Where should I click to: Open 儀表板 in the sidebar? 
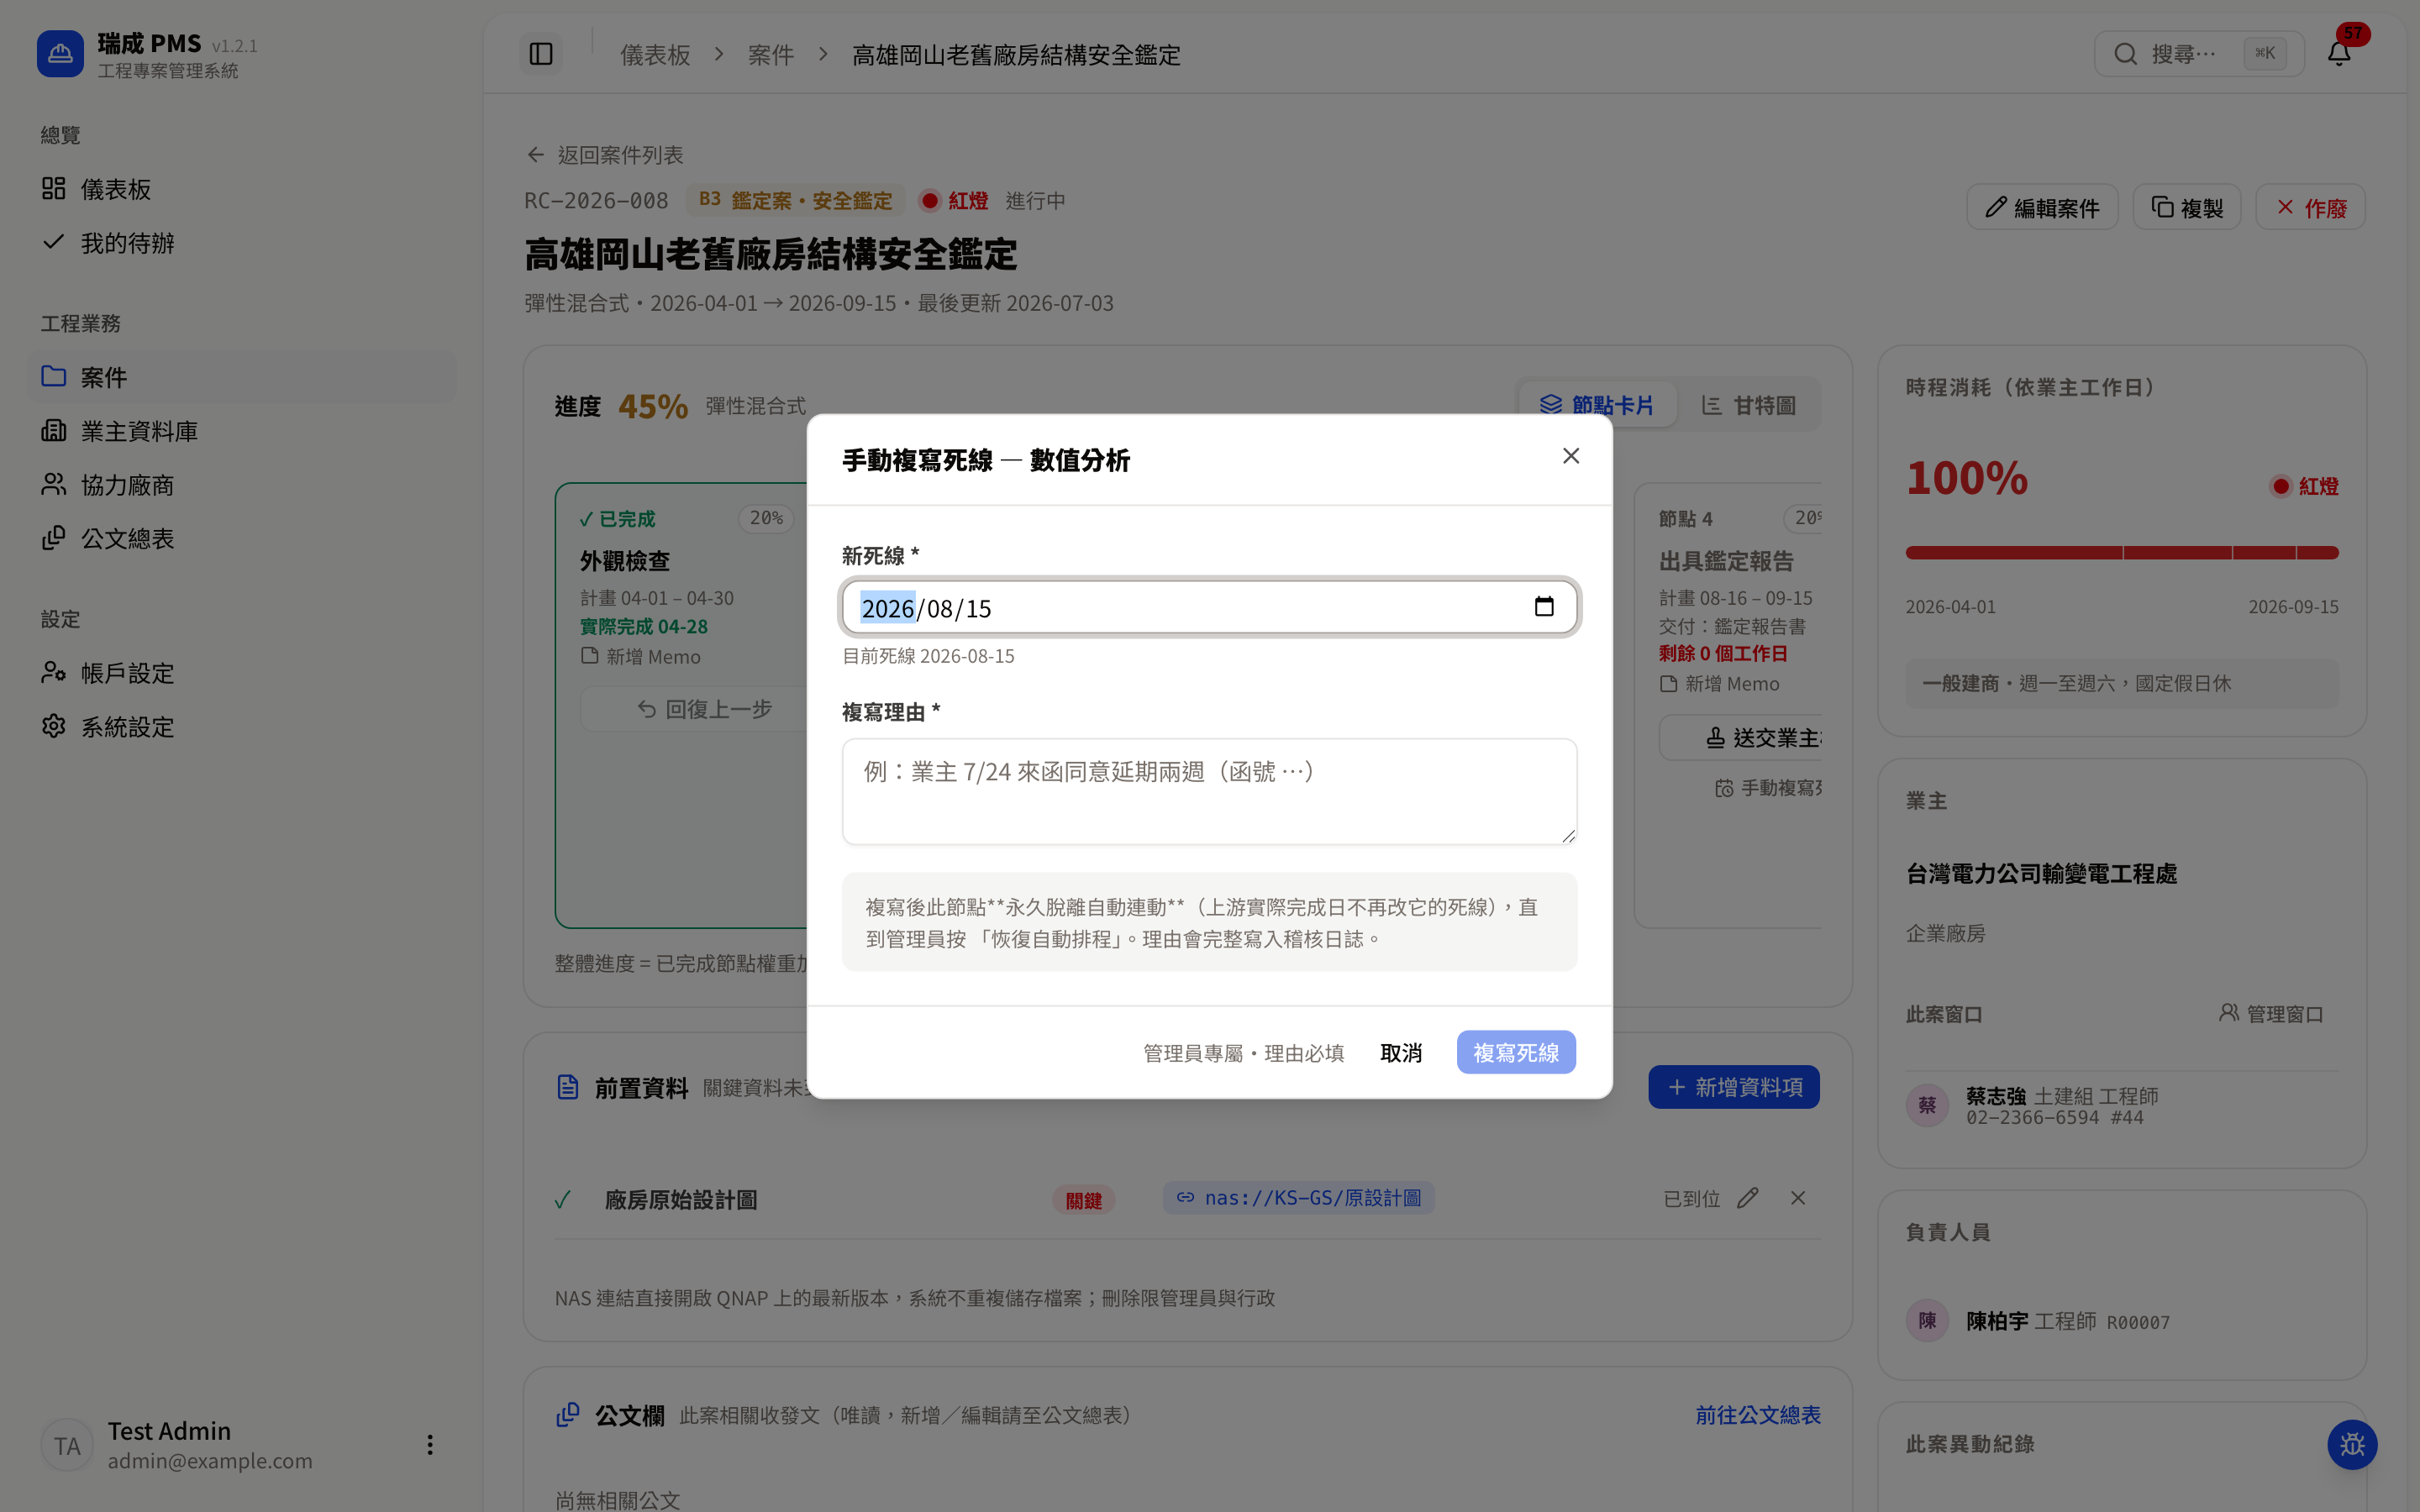[242, 189]
